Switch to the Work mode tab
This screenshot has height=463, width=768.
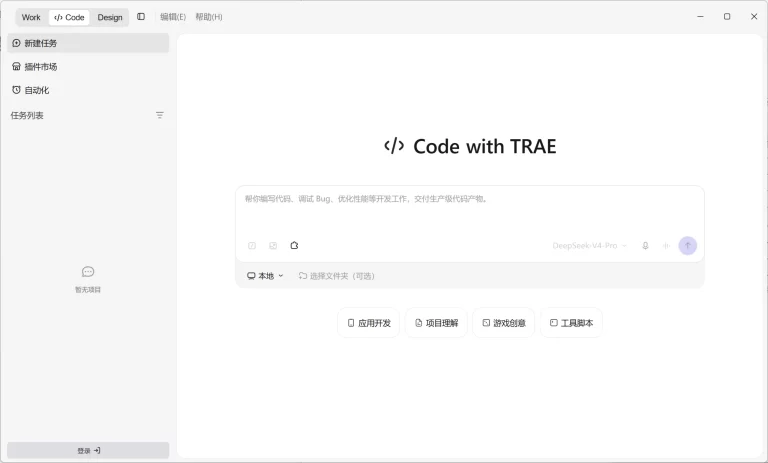[x=31, y=17]
